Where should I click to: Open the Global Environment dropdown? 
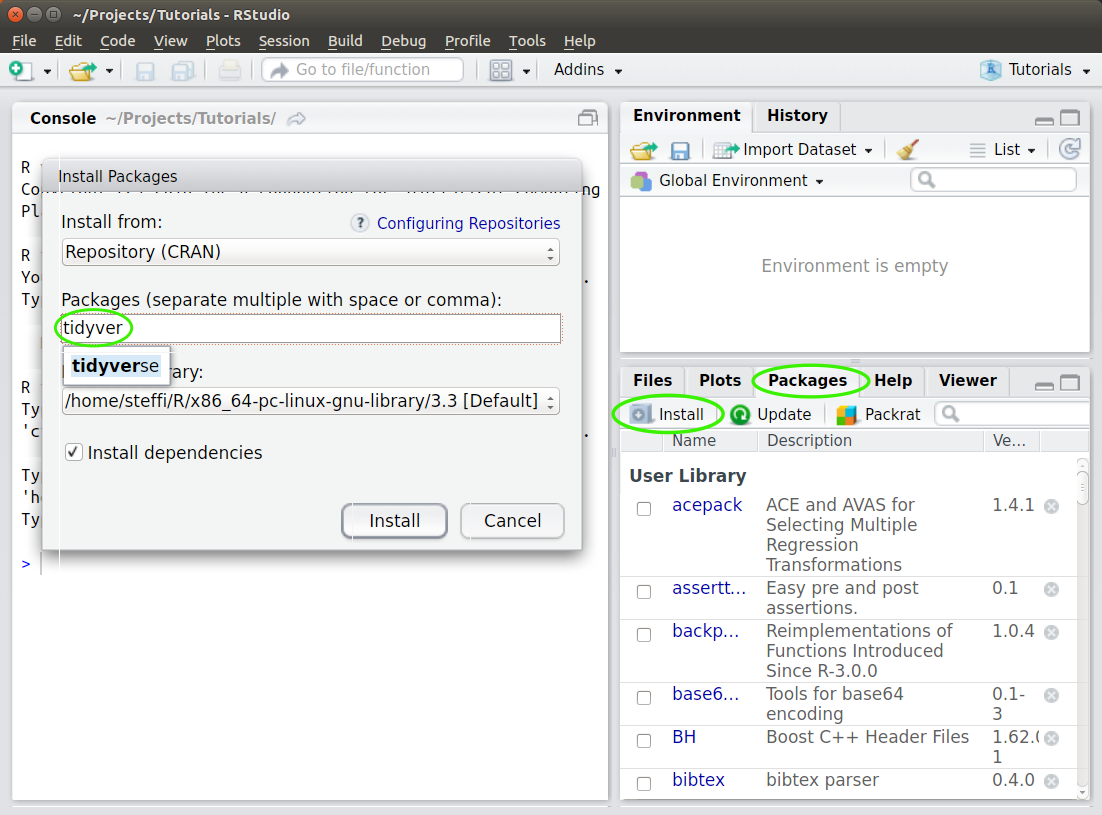coord(727,181)
